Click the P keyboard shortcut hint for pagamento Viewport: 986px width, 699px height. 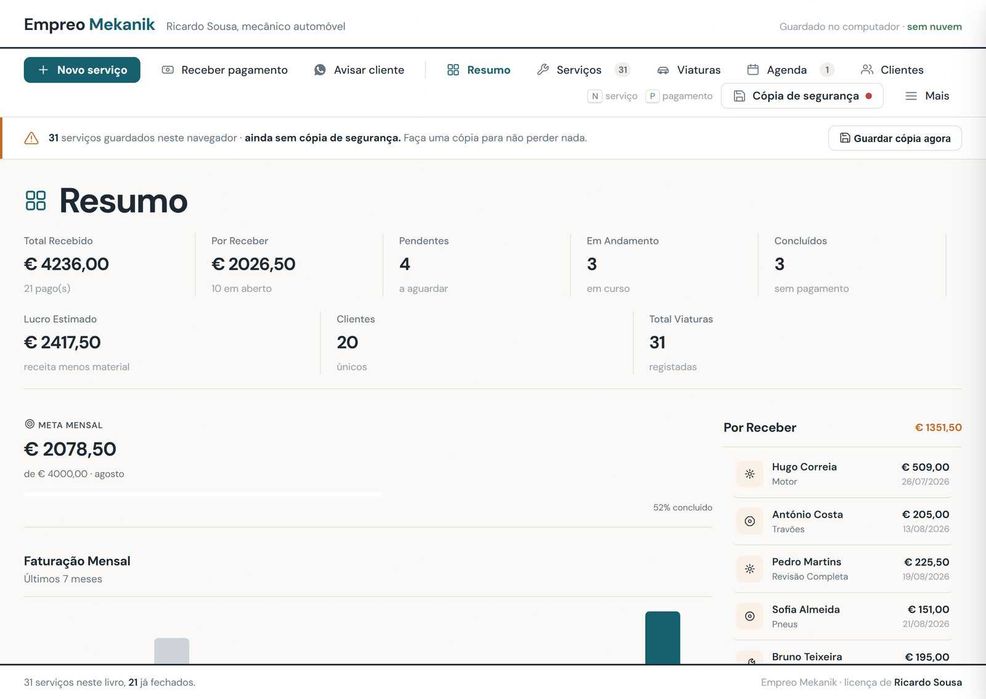(x=652, y=96)
